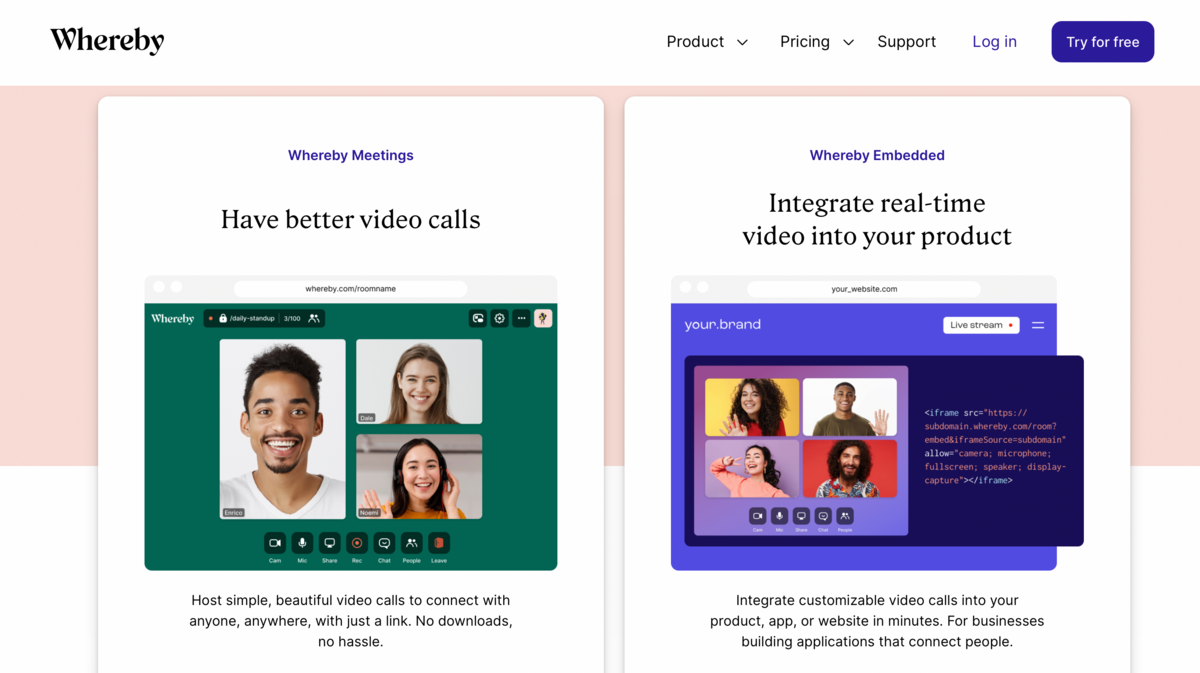Screen dimensions: 1200x673
Task: Click the participants icon next to 3/100
Action: point(314,318)
